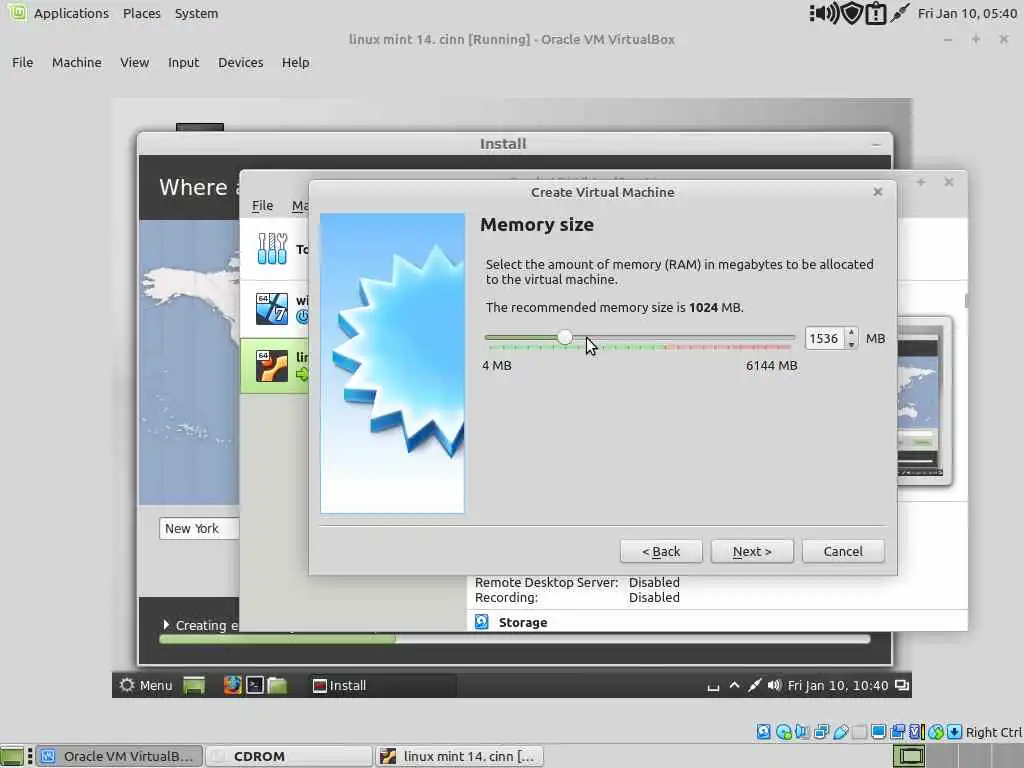This screenshot has height=768, width=1024.
Task: Click the keyboard capture arrow icon
Action: (x=954, y=731)
